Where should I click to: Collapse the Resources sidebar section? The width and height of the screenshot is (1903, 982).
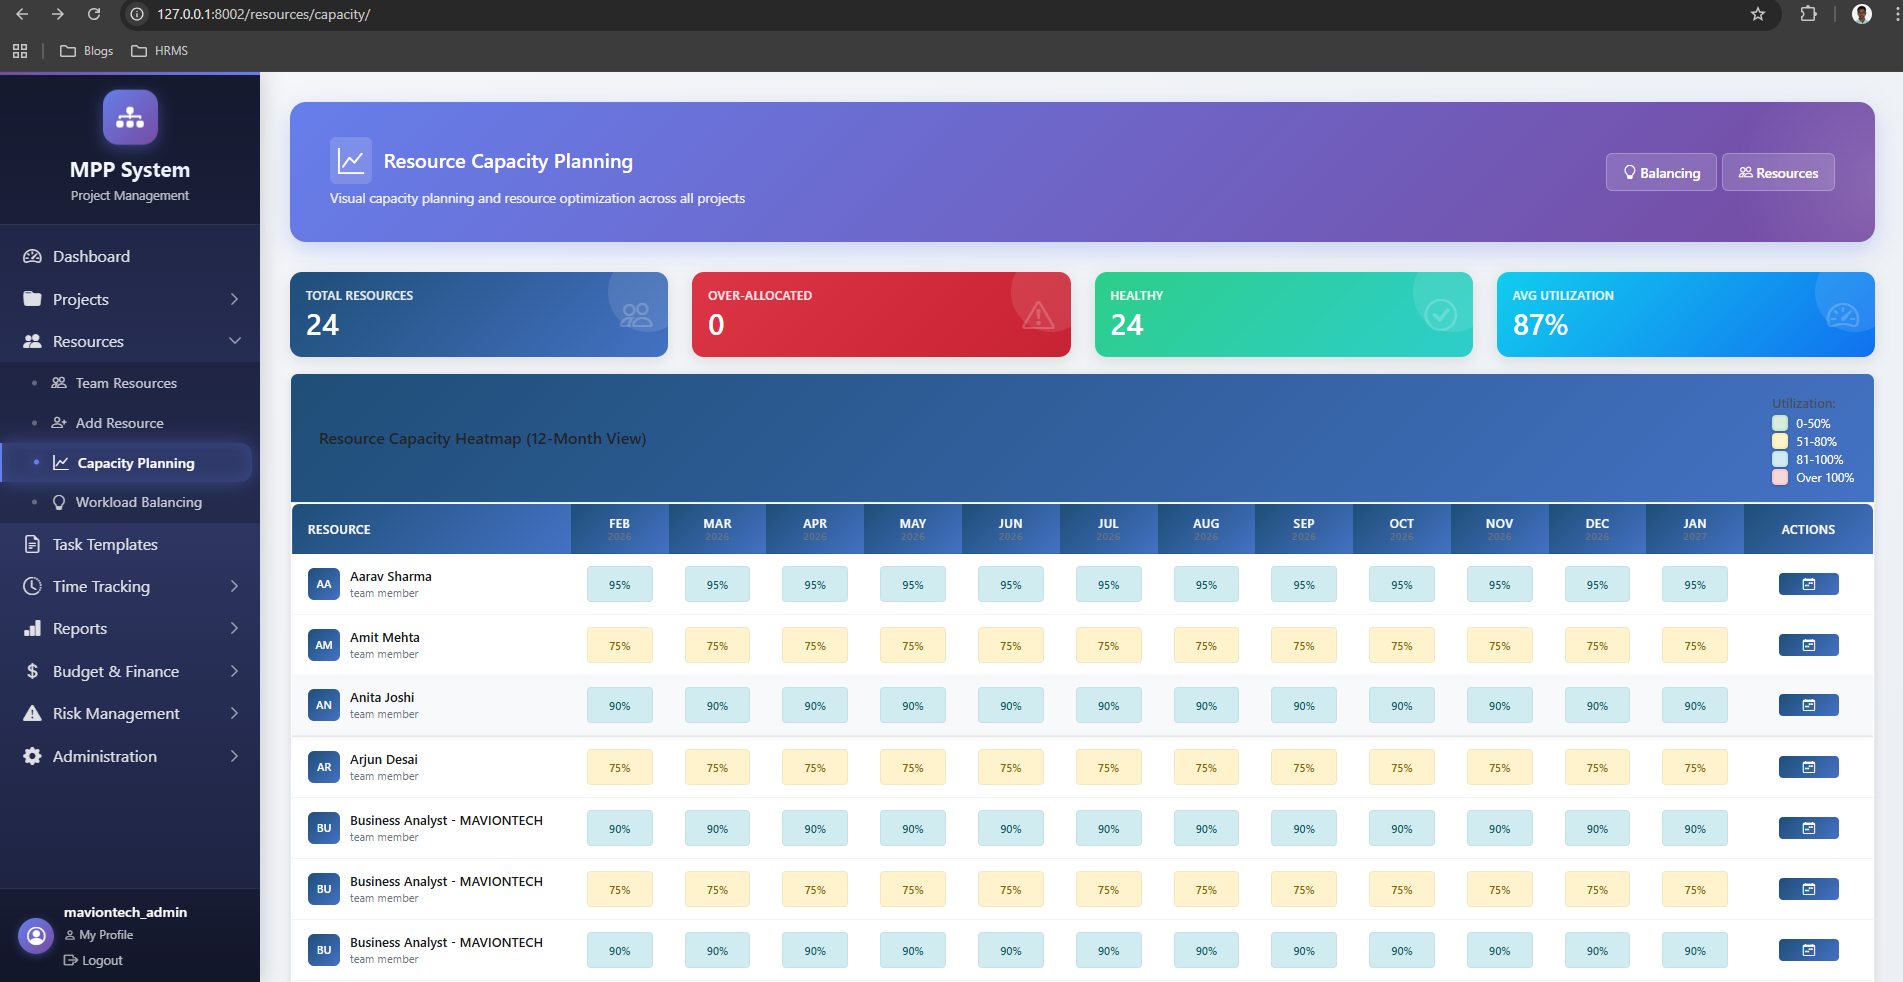click(x=234, y=341)
